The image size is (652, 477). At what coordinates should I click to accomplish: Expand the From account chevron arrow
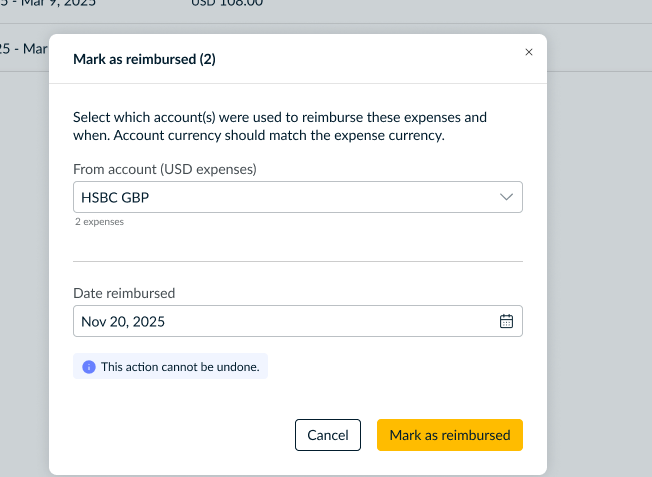point(506,197)
